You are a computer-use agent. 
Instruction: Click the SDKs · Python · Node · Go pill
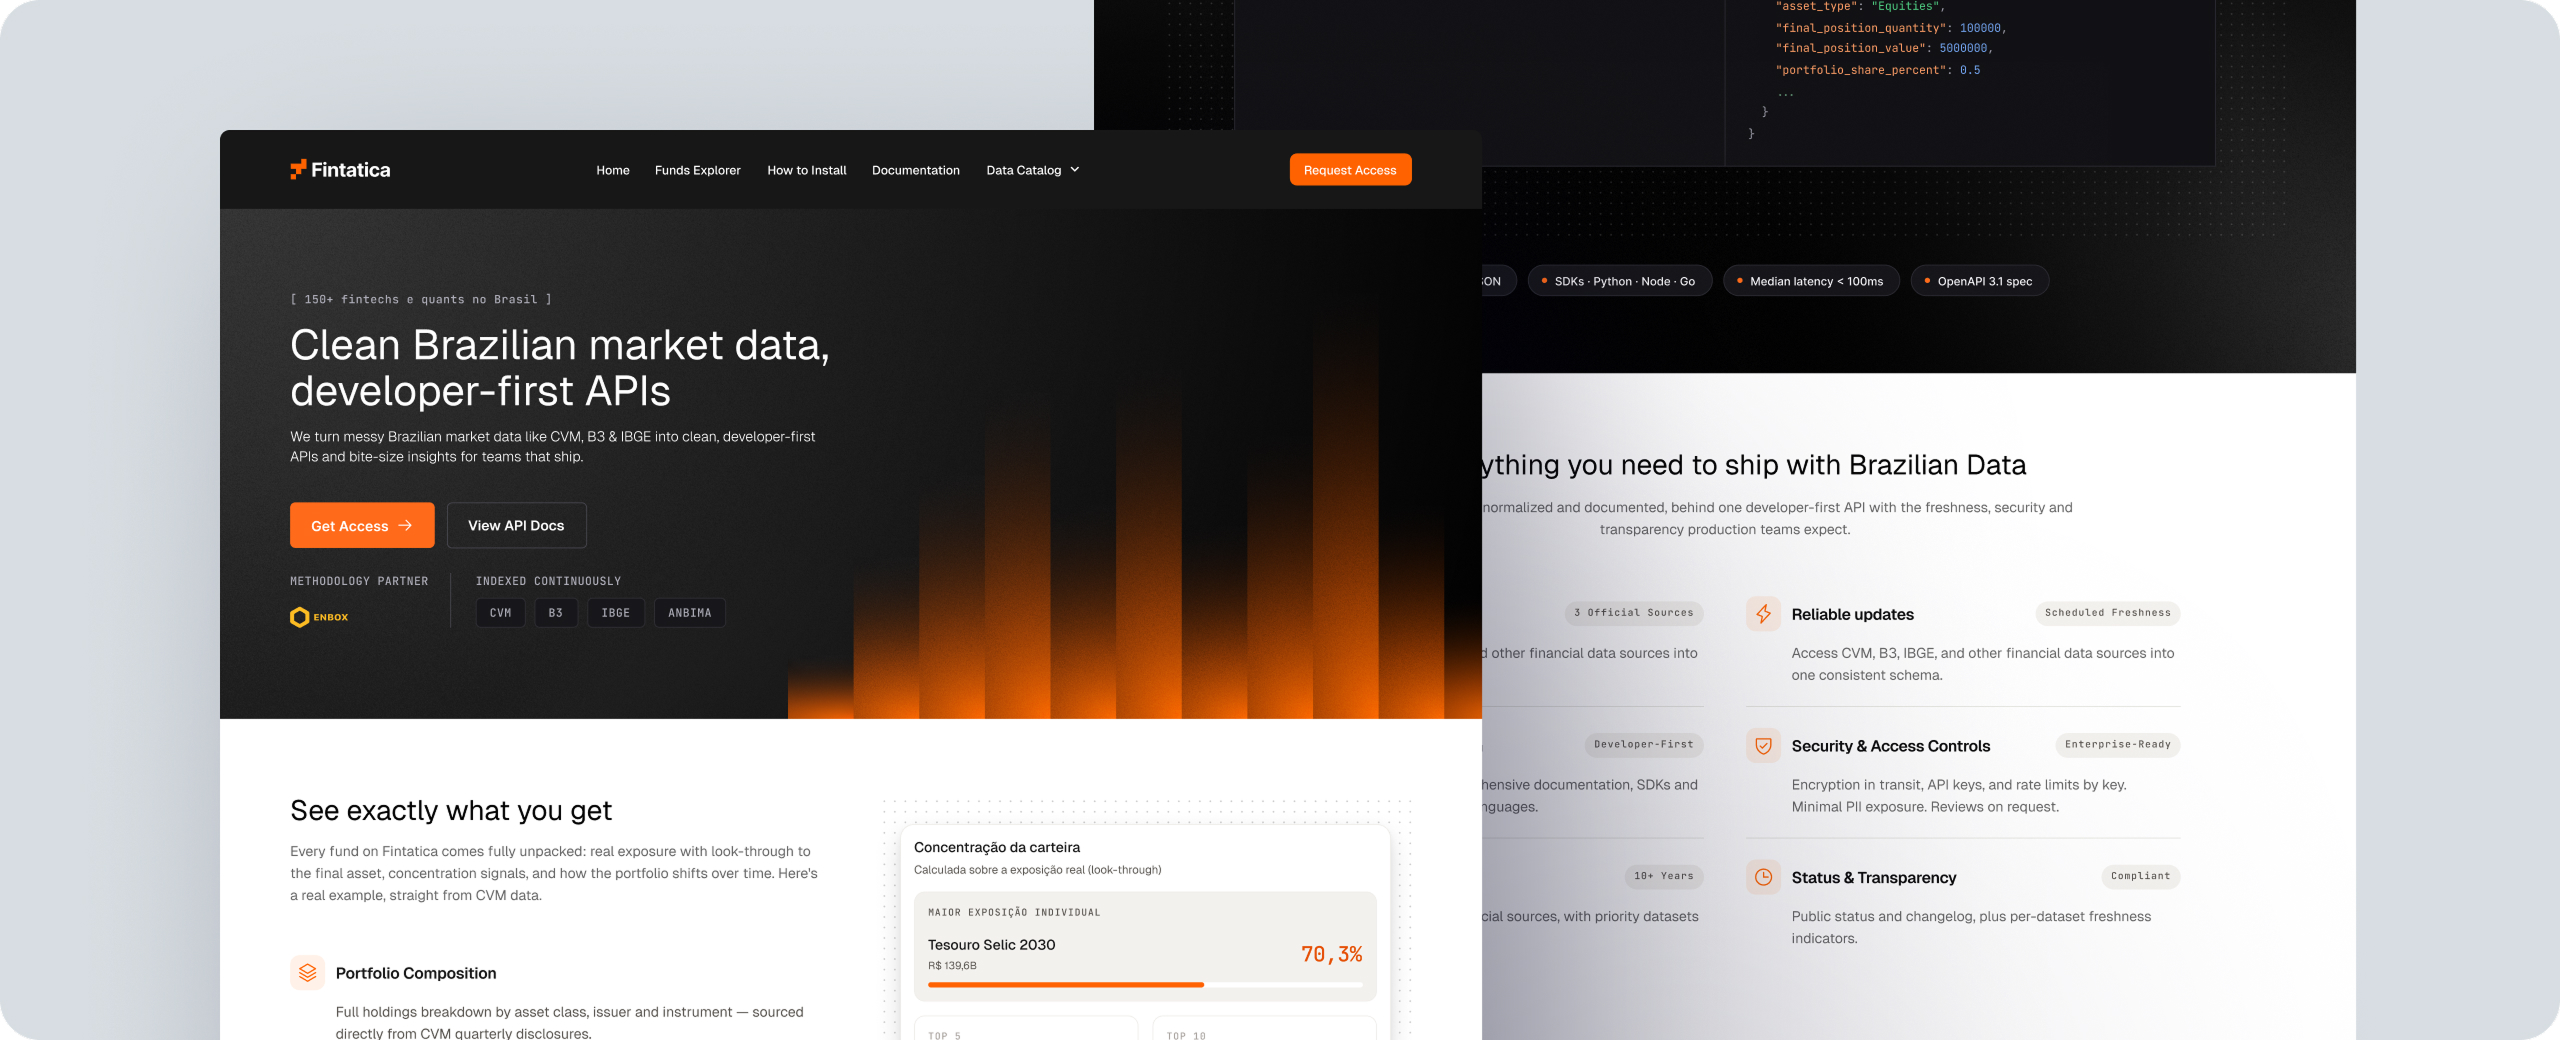tap(1620, 281)
